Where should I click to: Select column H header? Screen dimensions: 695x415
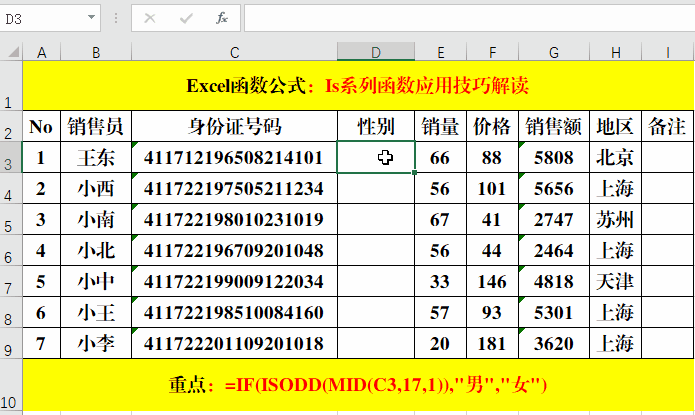[616, 52]
